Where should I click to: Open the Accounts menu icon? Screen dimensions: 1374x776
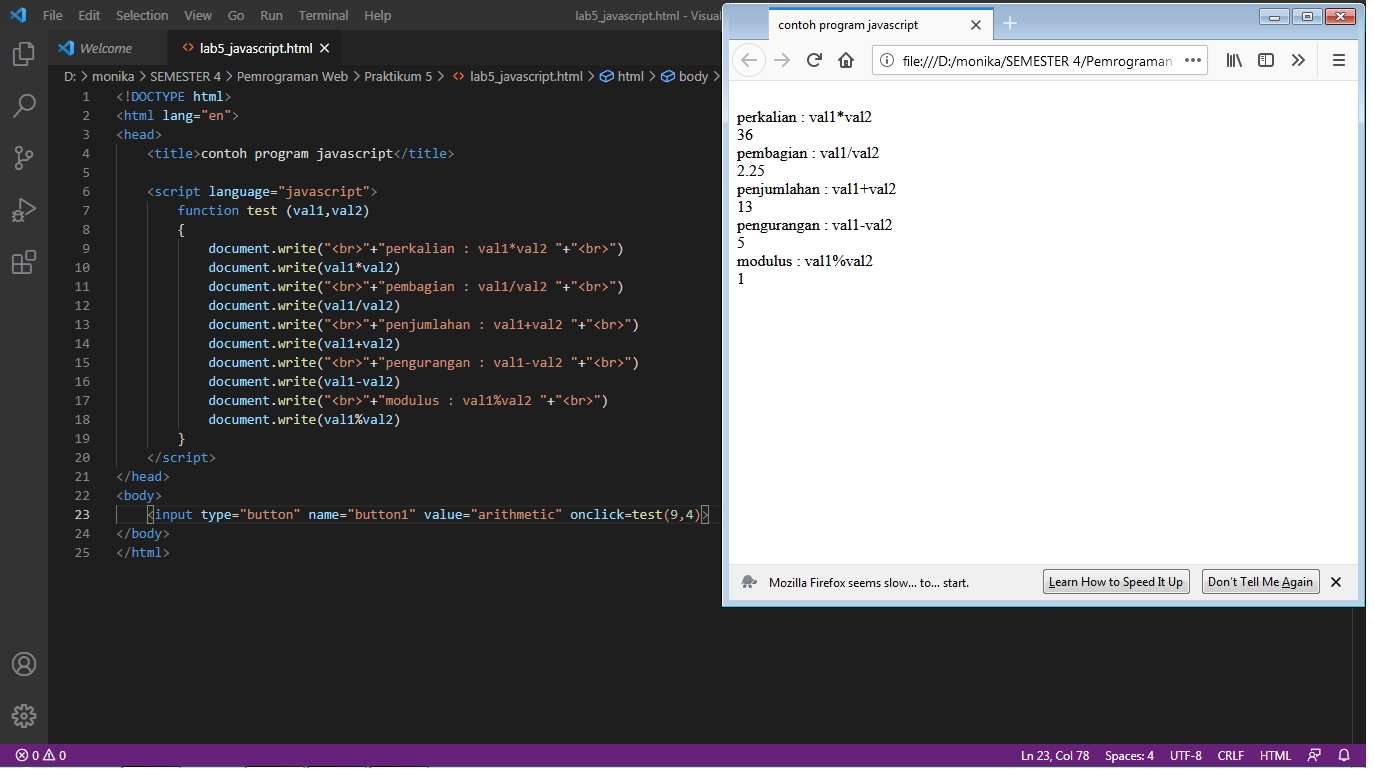pyautogui.click(x=24, y=664)
